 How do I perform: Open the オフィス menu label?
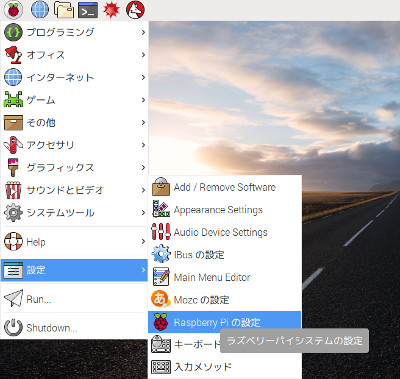[46, 55]
